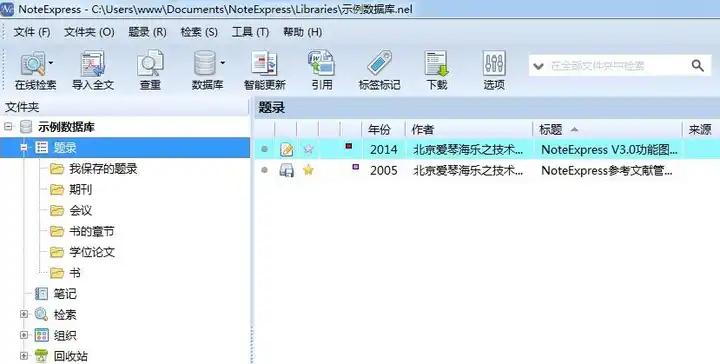
Task: Click the purple tag marker on the 2005 record
Action: pos(355,167)
